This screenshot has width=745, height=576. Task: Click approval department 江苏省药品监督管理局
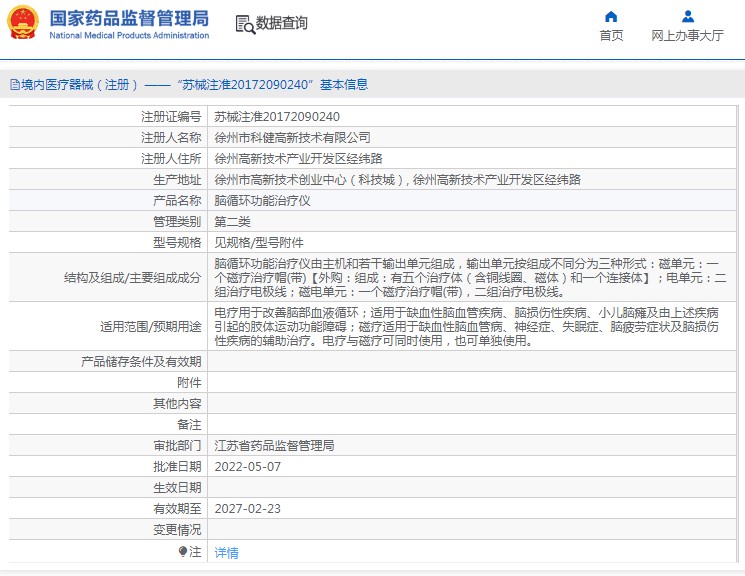click(274, 445)
